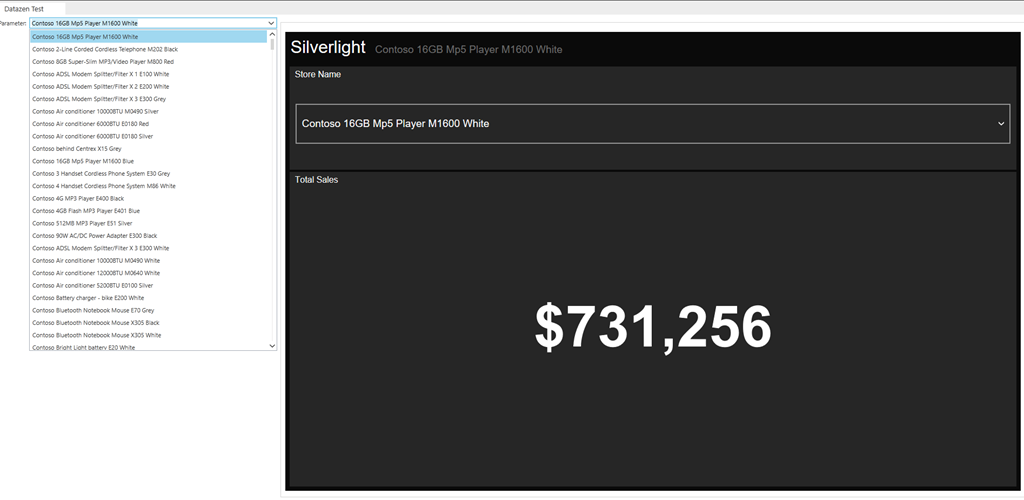1024x500 pixels.
Task: Pick Contoso Air conditioner 10000BTU M0490 Silver
Action: click(x=95, y=111)
